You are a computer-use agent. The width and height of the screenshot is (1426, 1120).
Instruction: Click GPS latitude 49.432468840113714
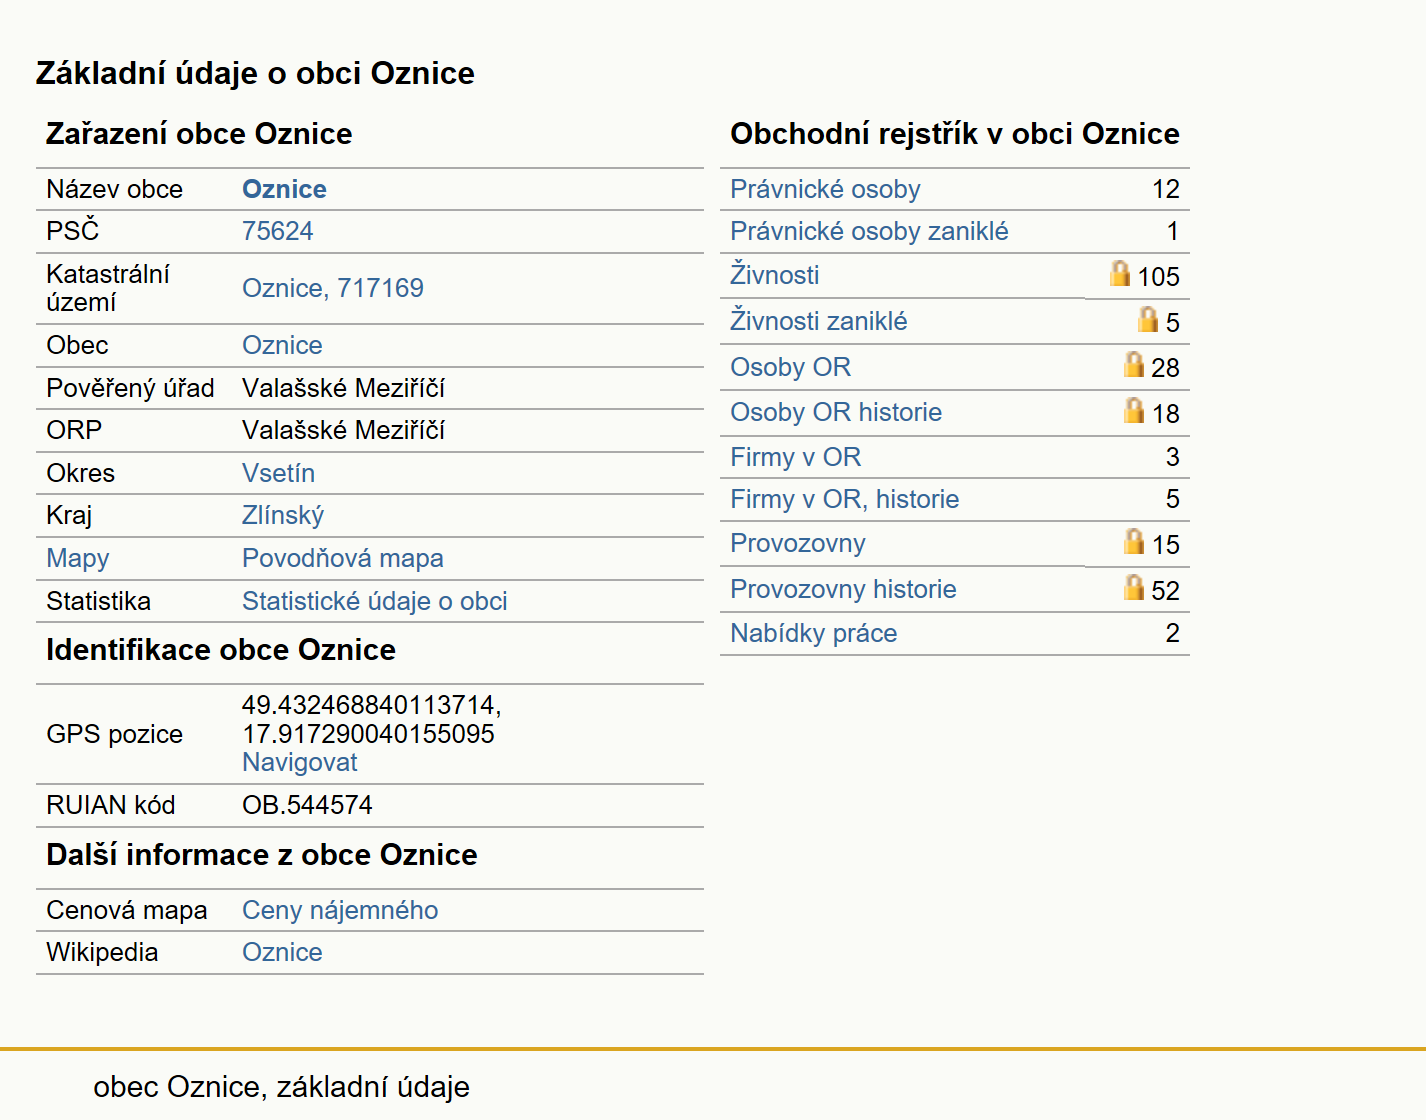click(371, 705)
